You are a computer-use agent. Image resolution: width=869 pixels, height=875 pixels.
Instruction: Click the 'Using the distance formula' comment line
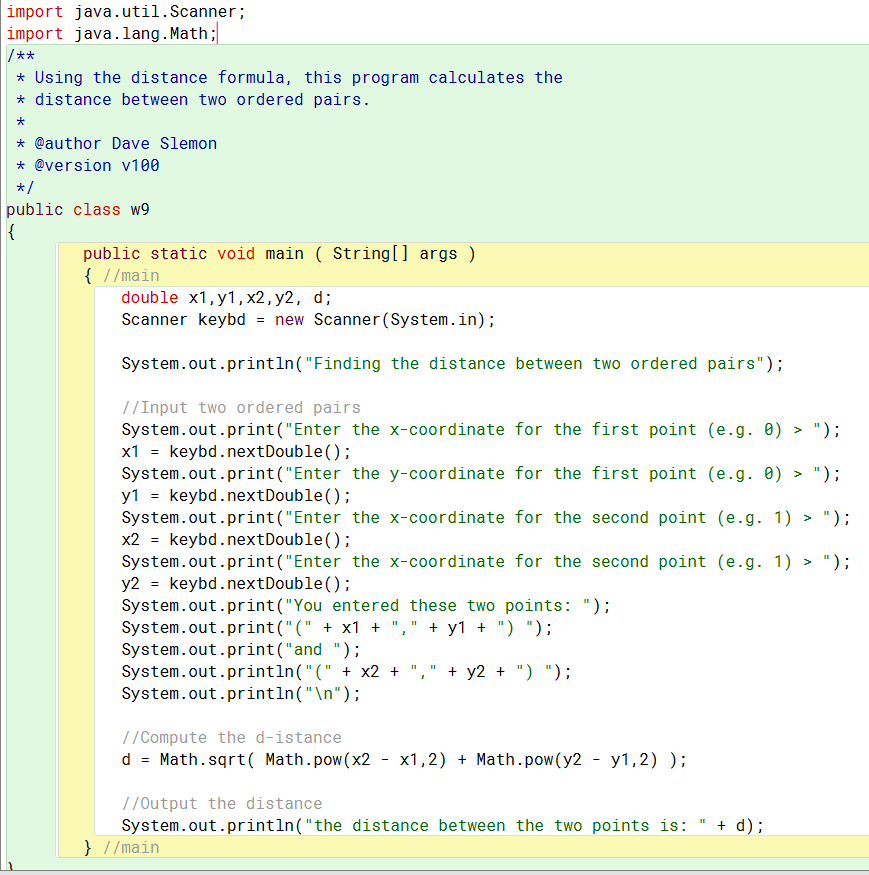tap(289, 78)
